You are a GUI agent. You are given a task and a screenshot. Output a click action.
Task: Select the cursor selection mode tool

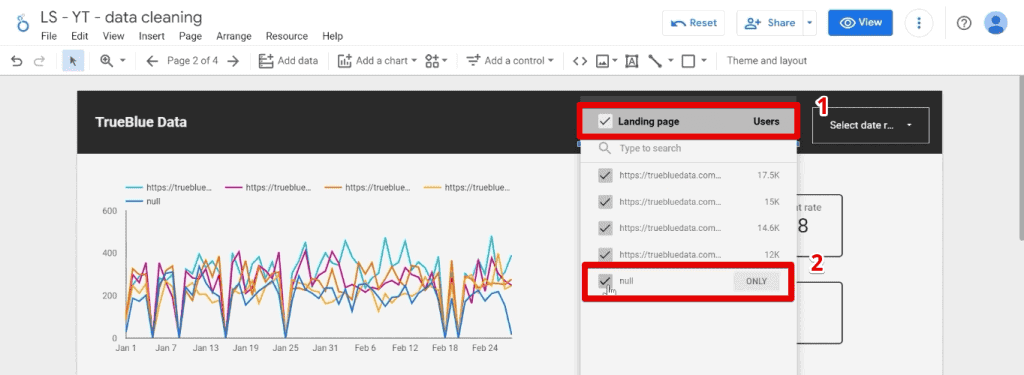point(73,61)
